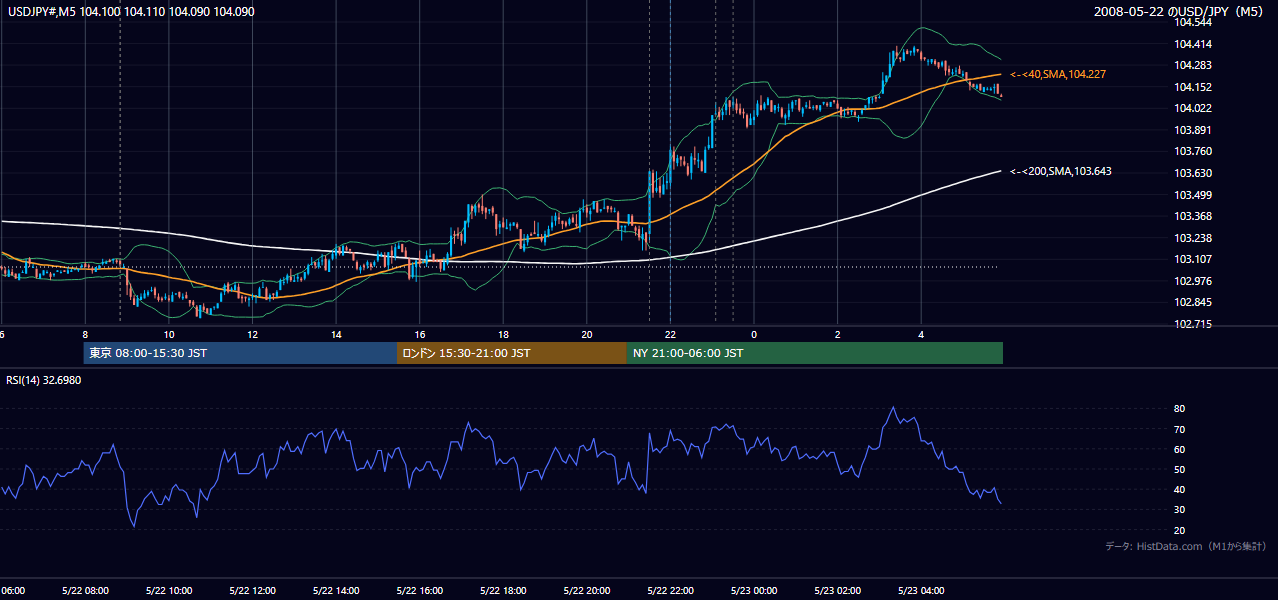Screen dimensions: 1278x600
Task: Click RSI axis level 80
Action: [x=1180, y=409]
